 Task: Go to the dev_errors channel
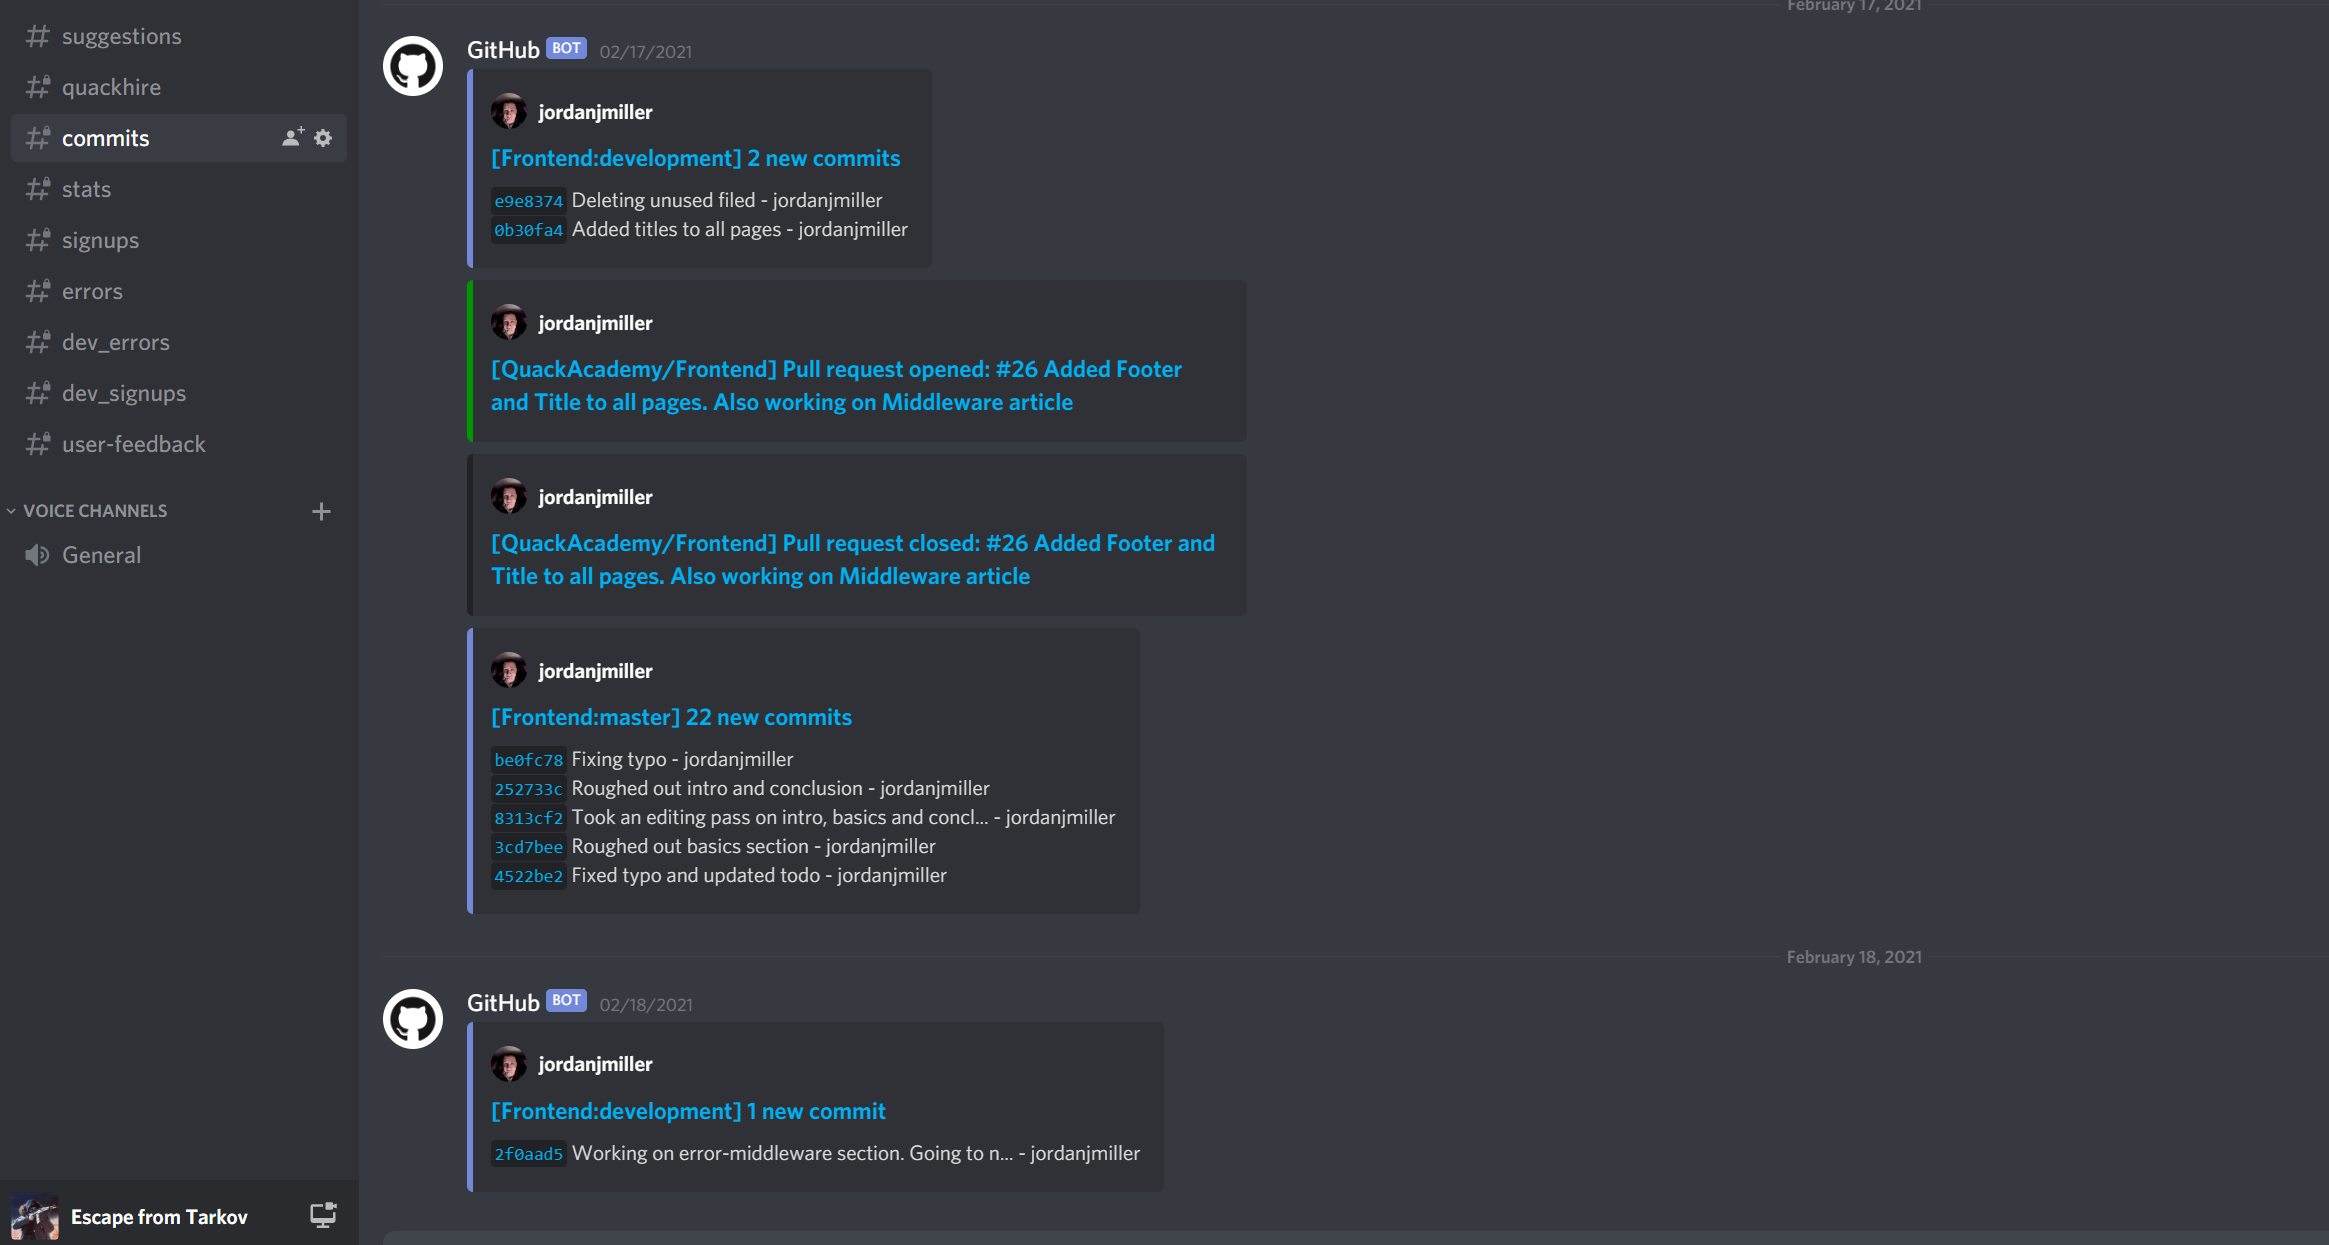115,342
